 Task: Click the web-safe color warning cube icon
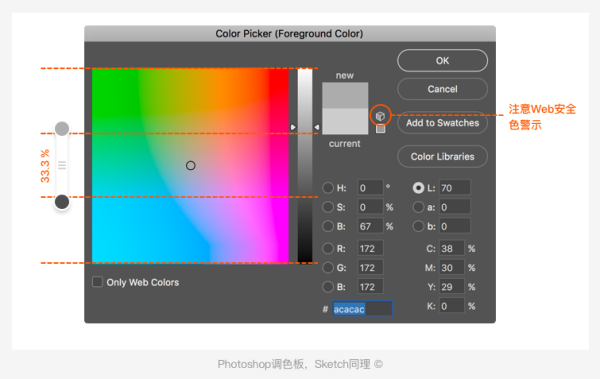380,116
